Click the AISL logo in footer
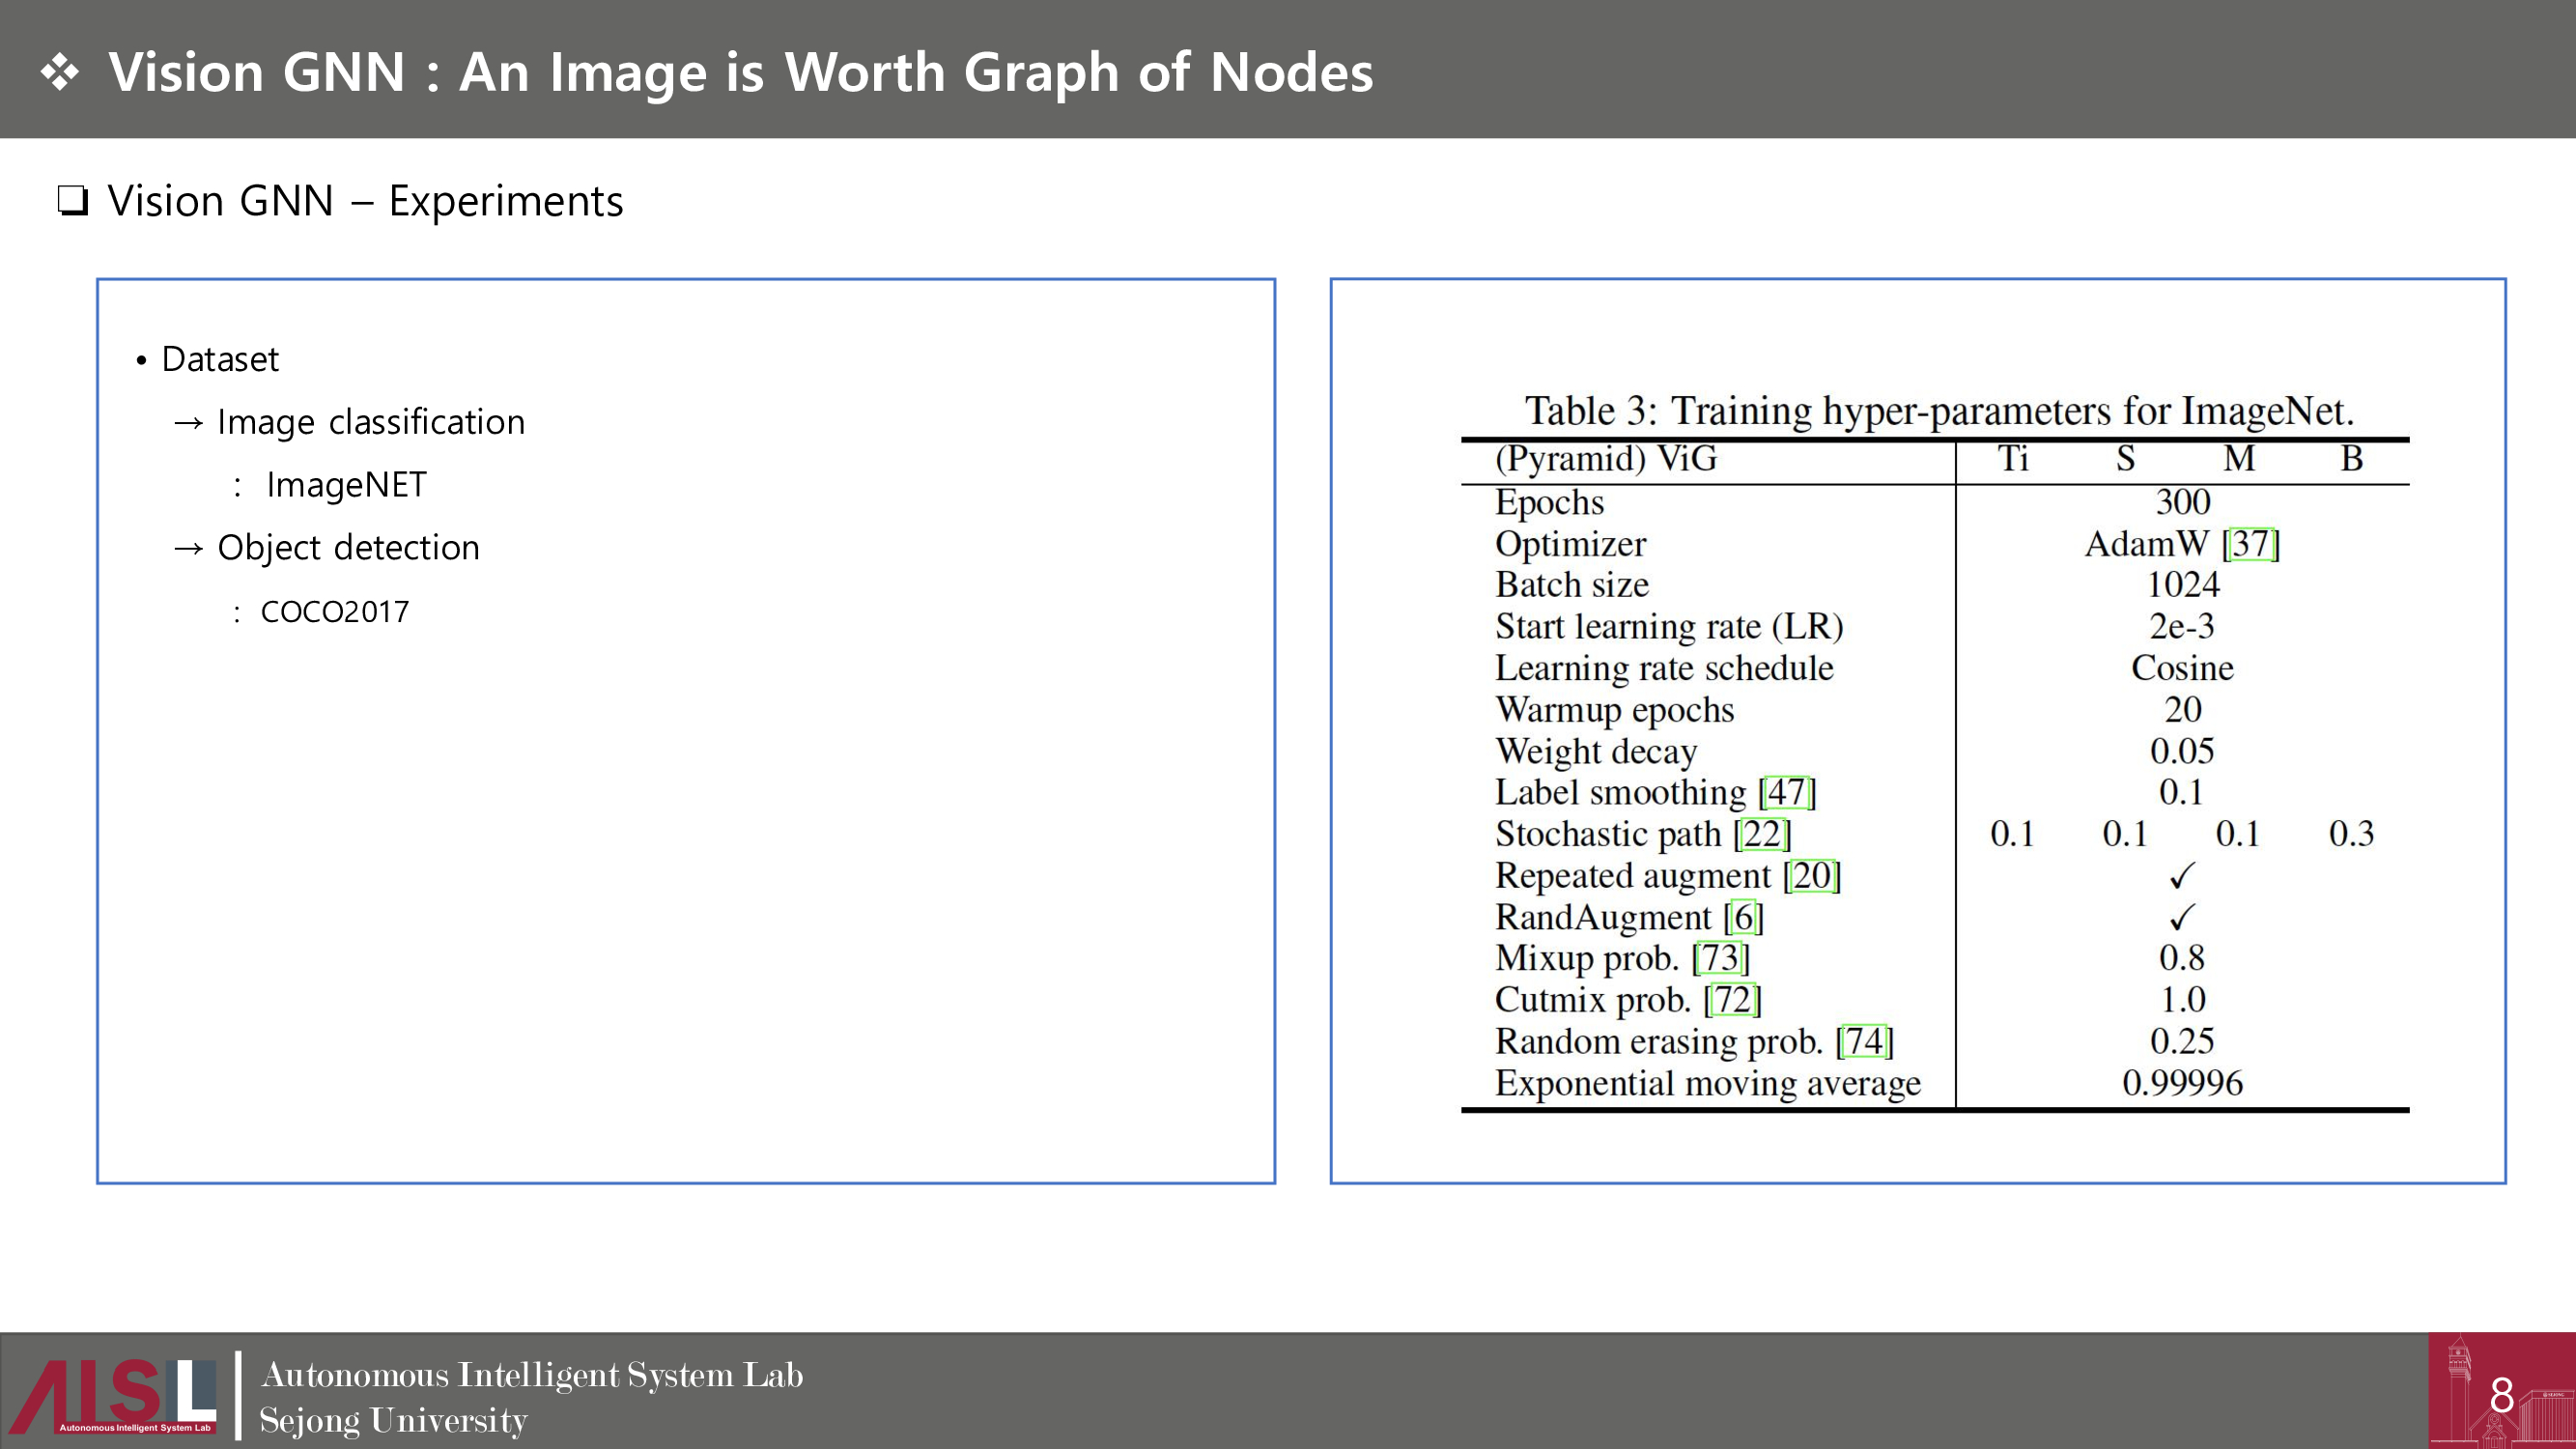The image size is (2576, 1449). (x=113, y=1394)
